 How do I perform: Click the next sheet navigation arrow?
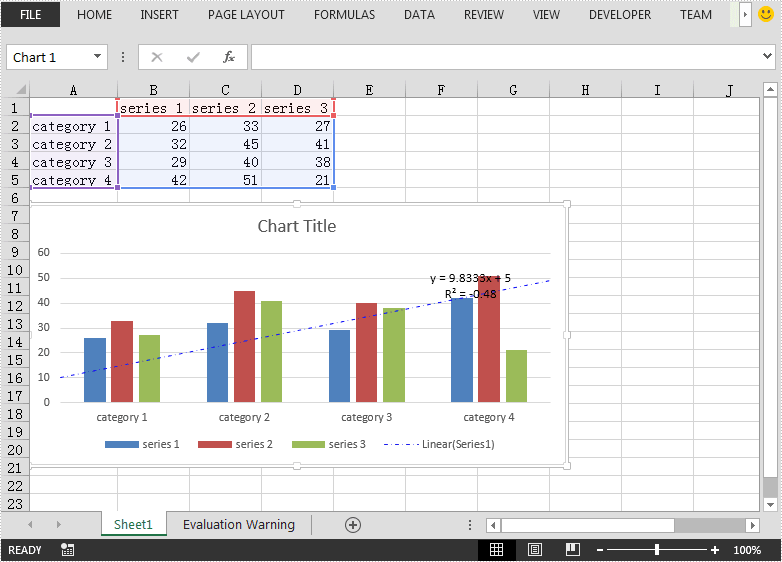point(58,524)
